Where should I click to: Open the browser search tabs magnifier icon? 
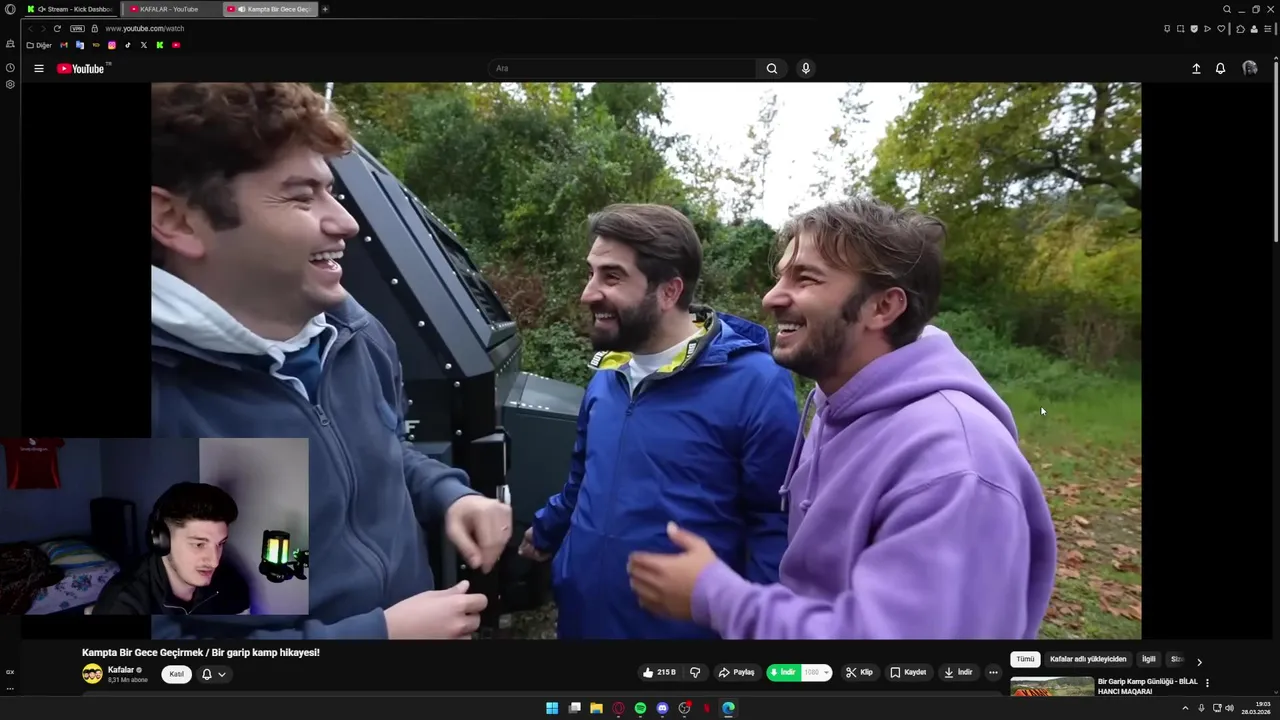1227,9
